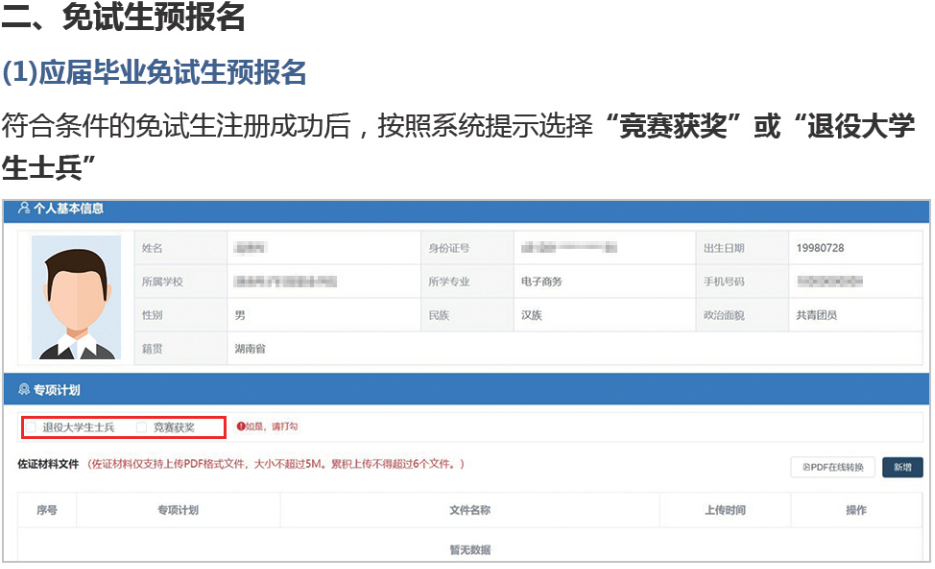Click the 操作 column header

(856, 510)
